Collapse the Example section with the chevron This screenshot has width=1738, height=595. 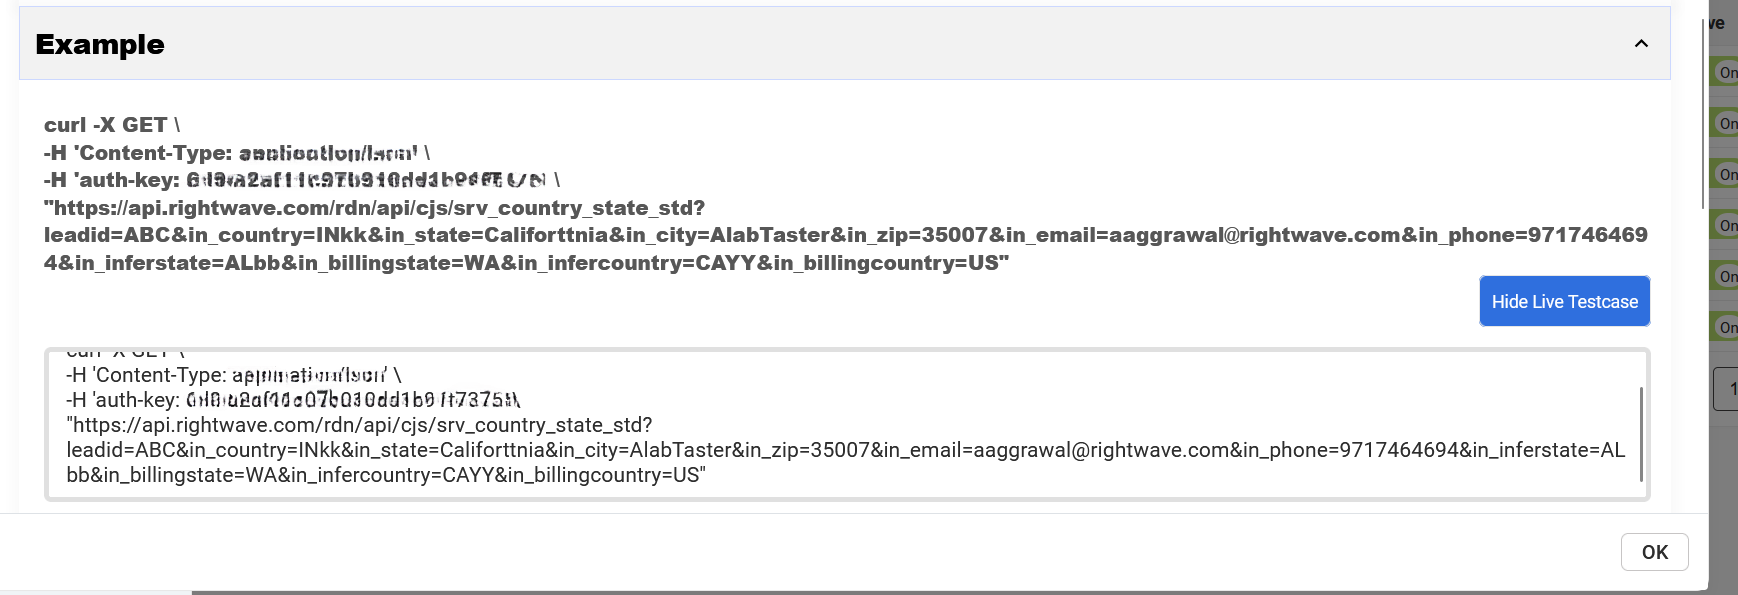pyautogui.click(x=1641, y=44)
